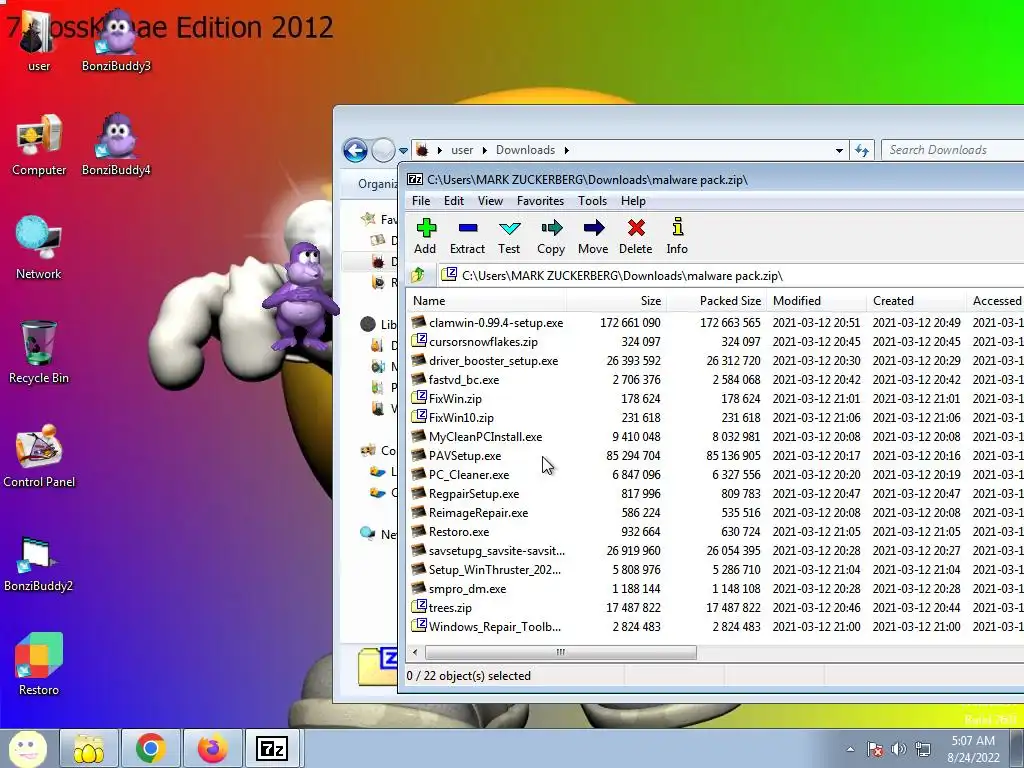
Task: Click the Copy toolbar icon in 7-Zip
Action: (x=551, y=236)
